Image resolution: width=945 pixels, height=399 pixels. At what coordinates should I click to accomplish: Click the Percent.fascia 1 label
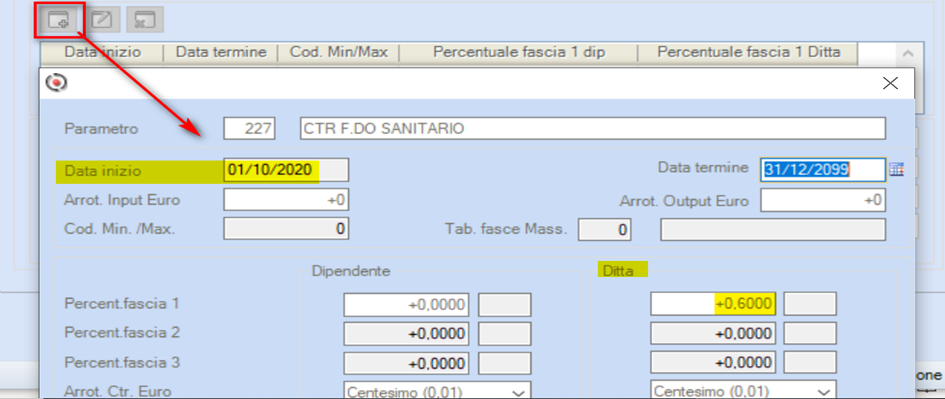pos(122,304)
